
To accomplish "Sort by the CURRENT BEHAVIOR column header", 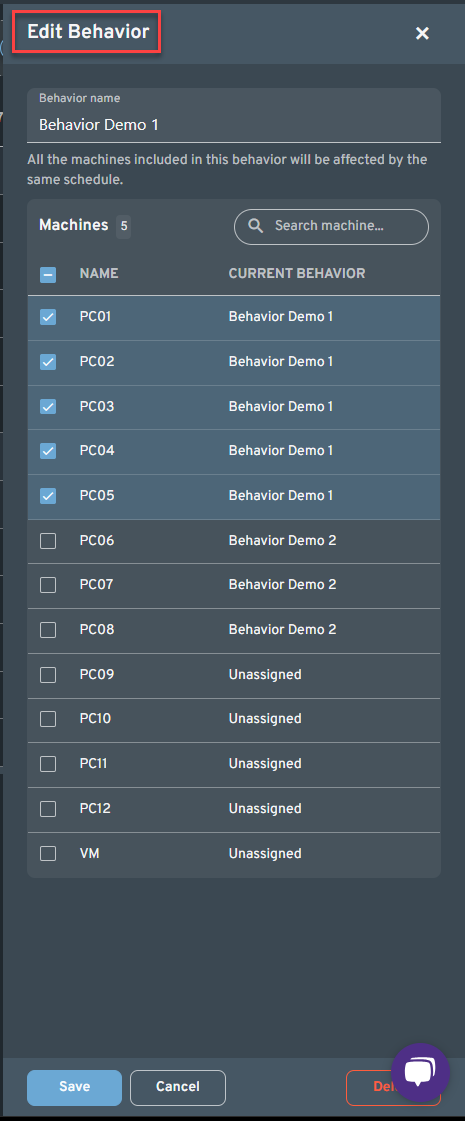I will [297, 273].
